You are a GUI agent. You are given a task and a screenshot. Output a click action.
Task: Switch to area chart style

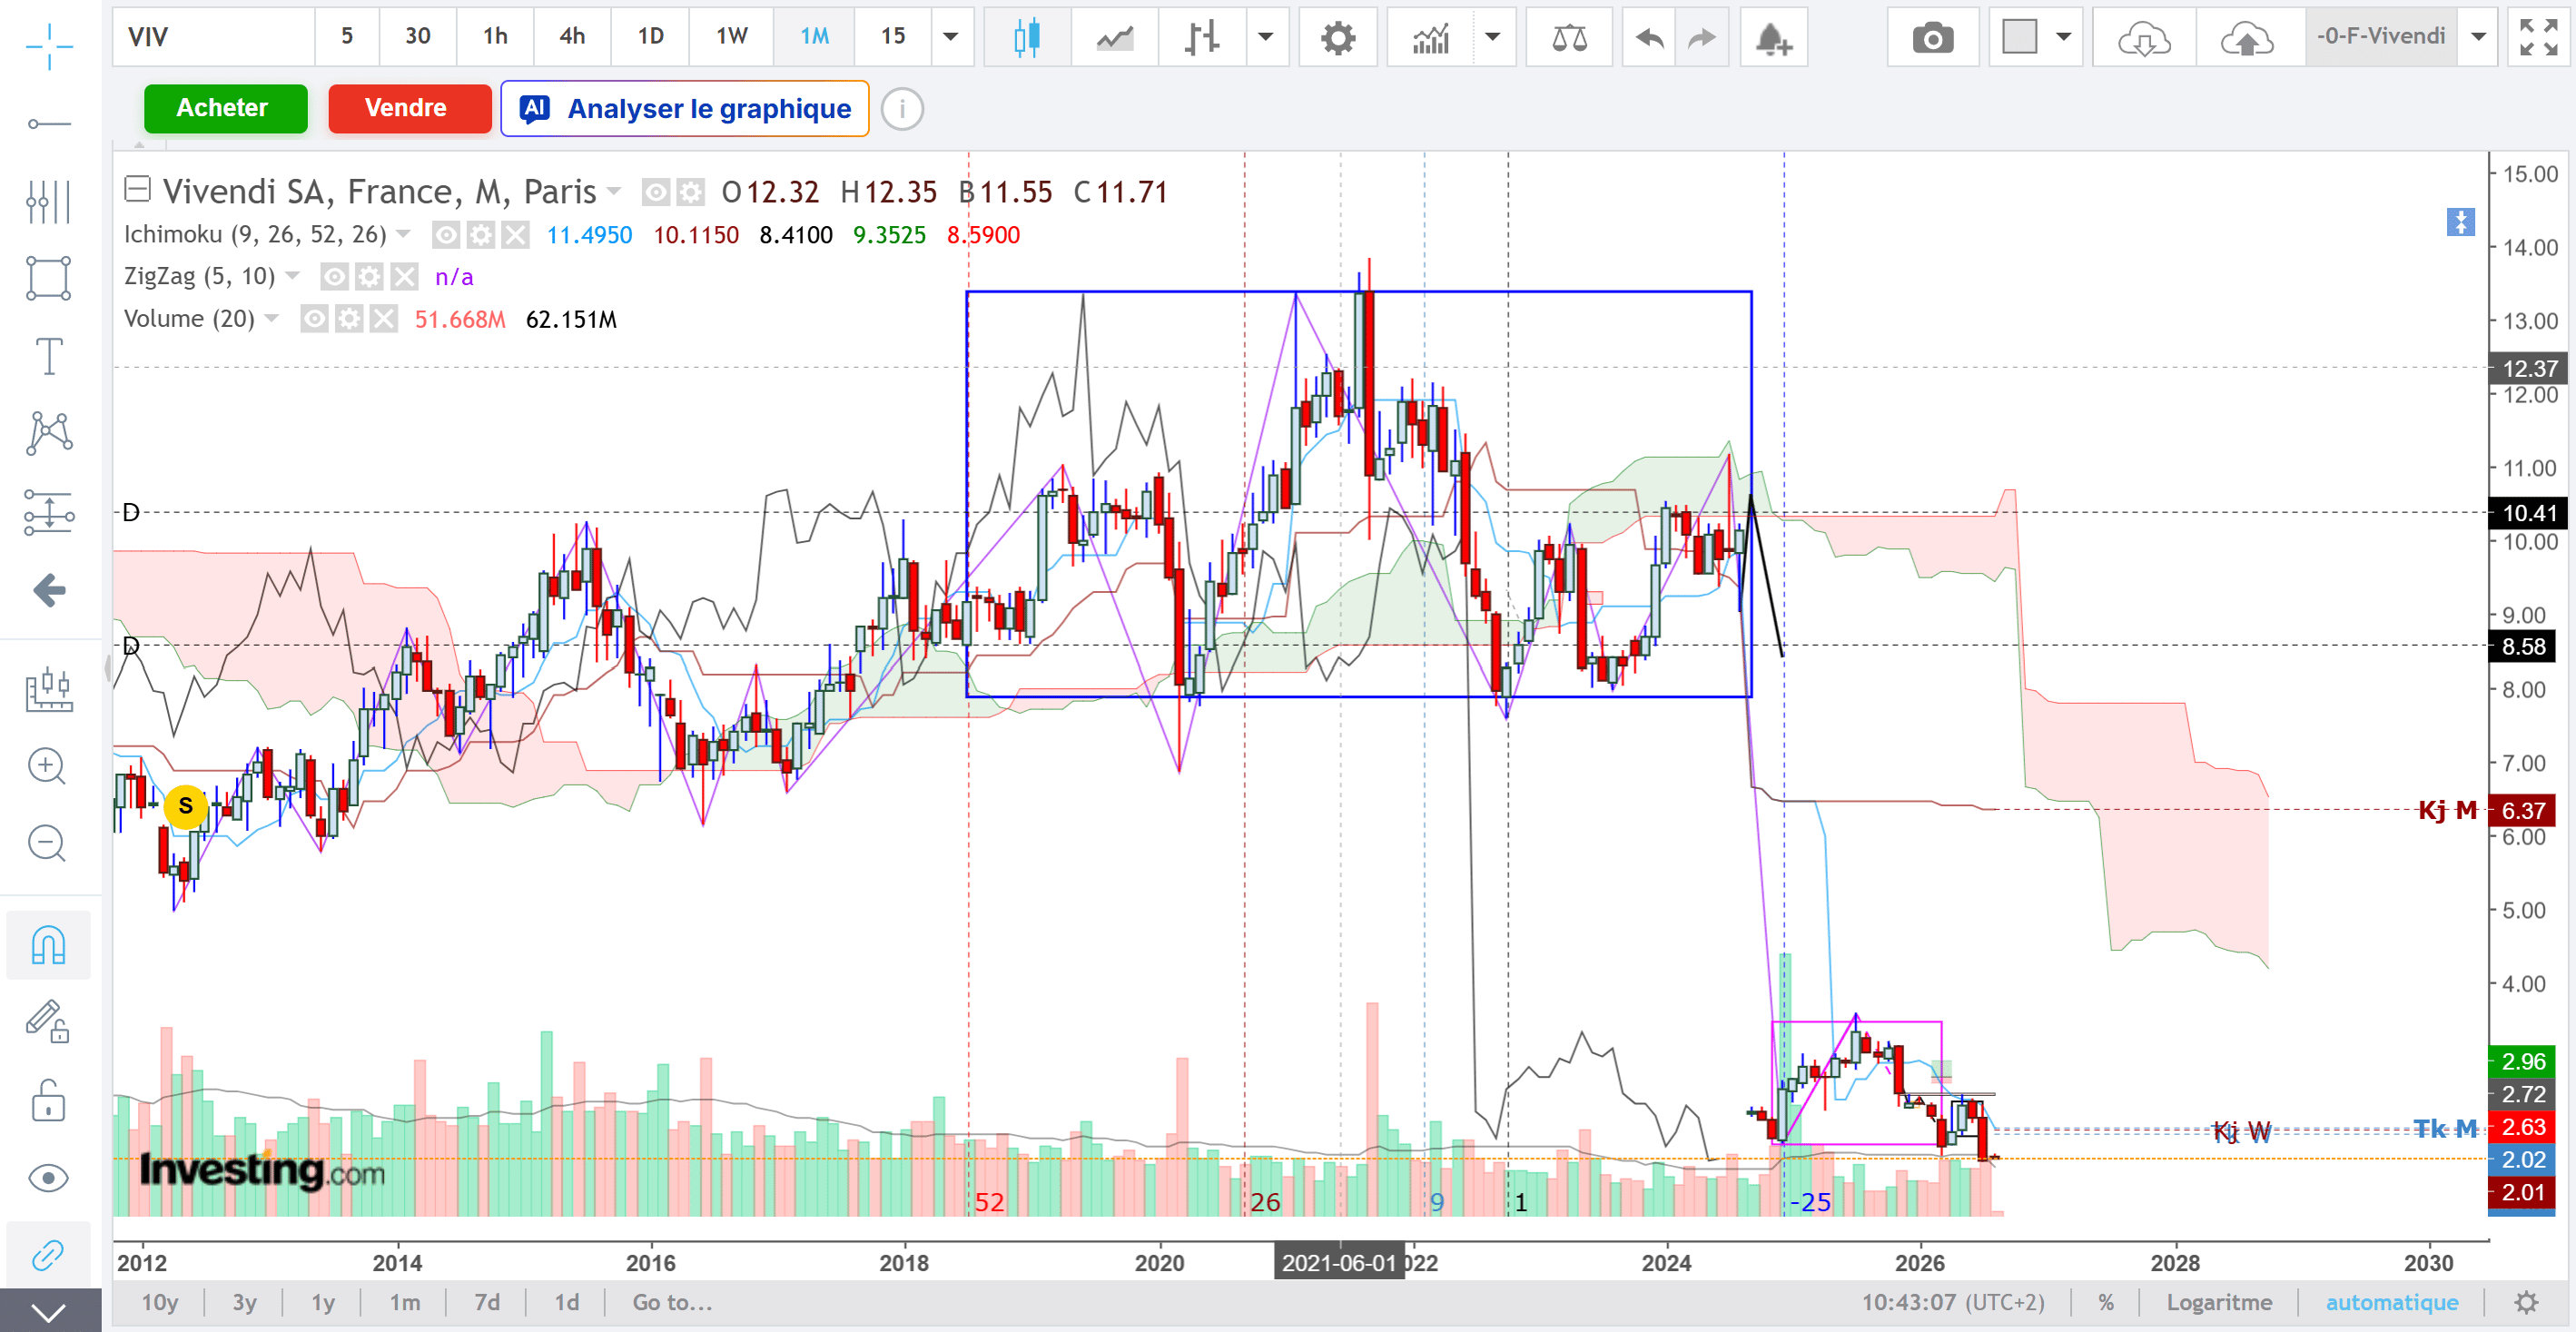pyautogui.click(x=1114, y=38)
